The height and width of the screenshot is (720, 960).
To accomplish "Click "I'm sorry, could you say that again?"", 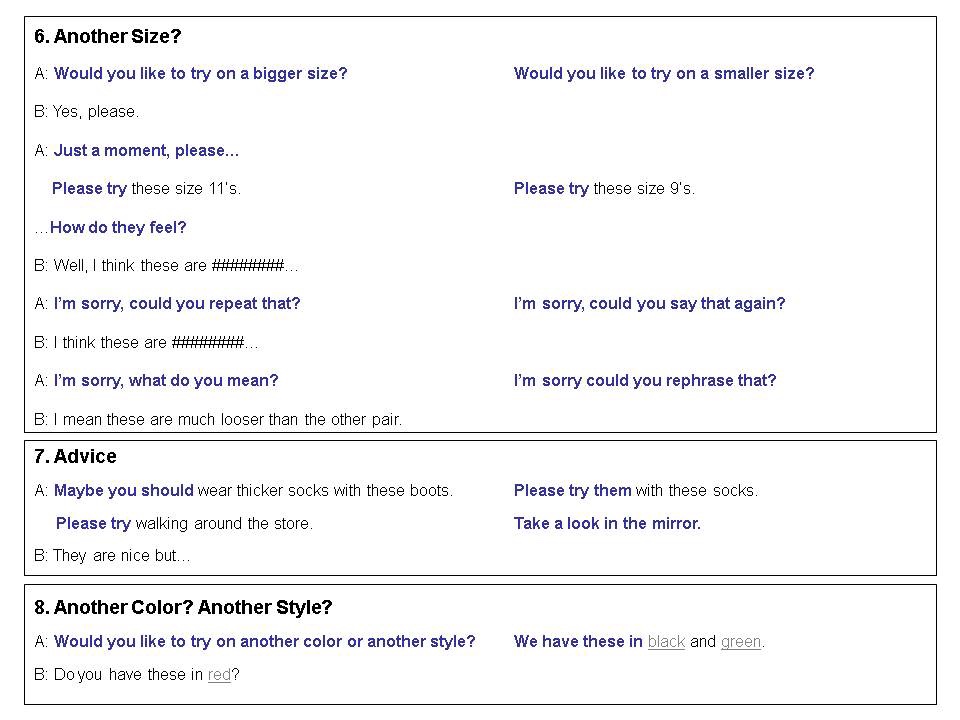I will pyautogui.click(x=649, y=304).
